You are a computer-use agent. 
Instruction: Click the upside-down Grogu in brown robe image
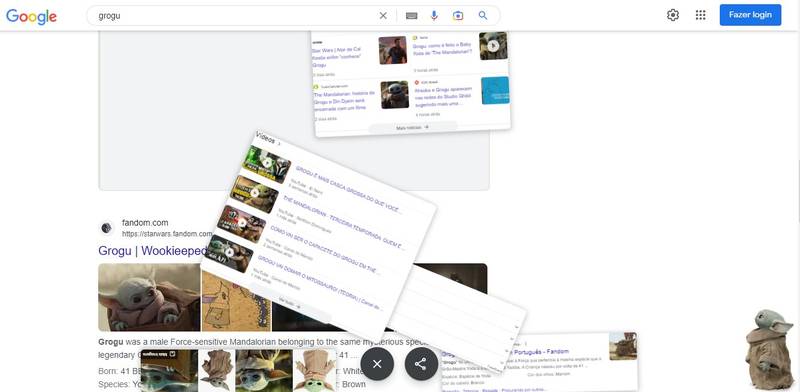click(216, 371)
